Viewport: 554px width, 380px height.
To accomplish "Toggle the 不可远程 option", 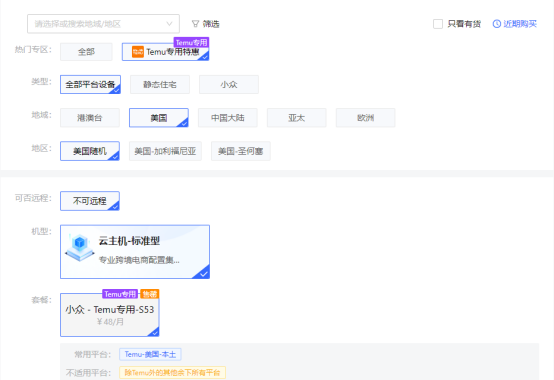I will [90, 201].
